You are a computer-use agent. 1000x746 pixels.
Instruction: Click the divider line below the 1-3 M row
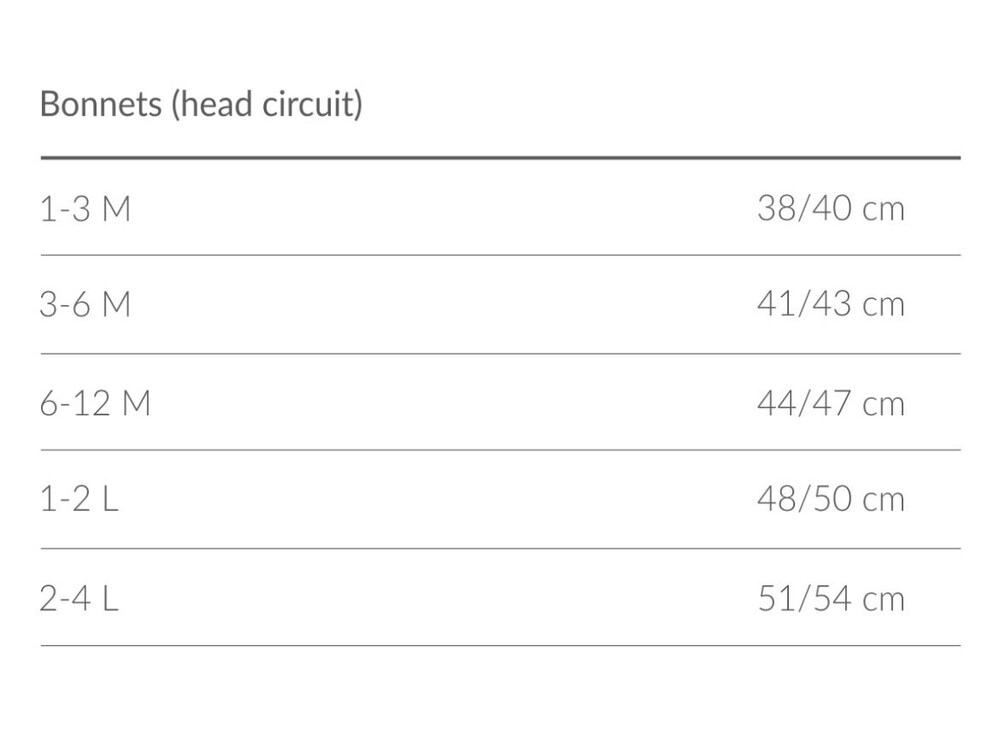500,255
